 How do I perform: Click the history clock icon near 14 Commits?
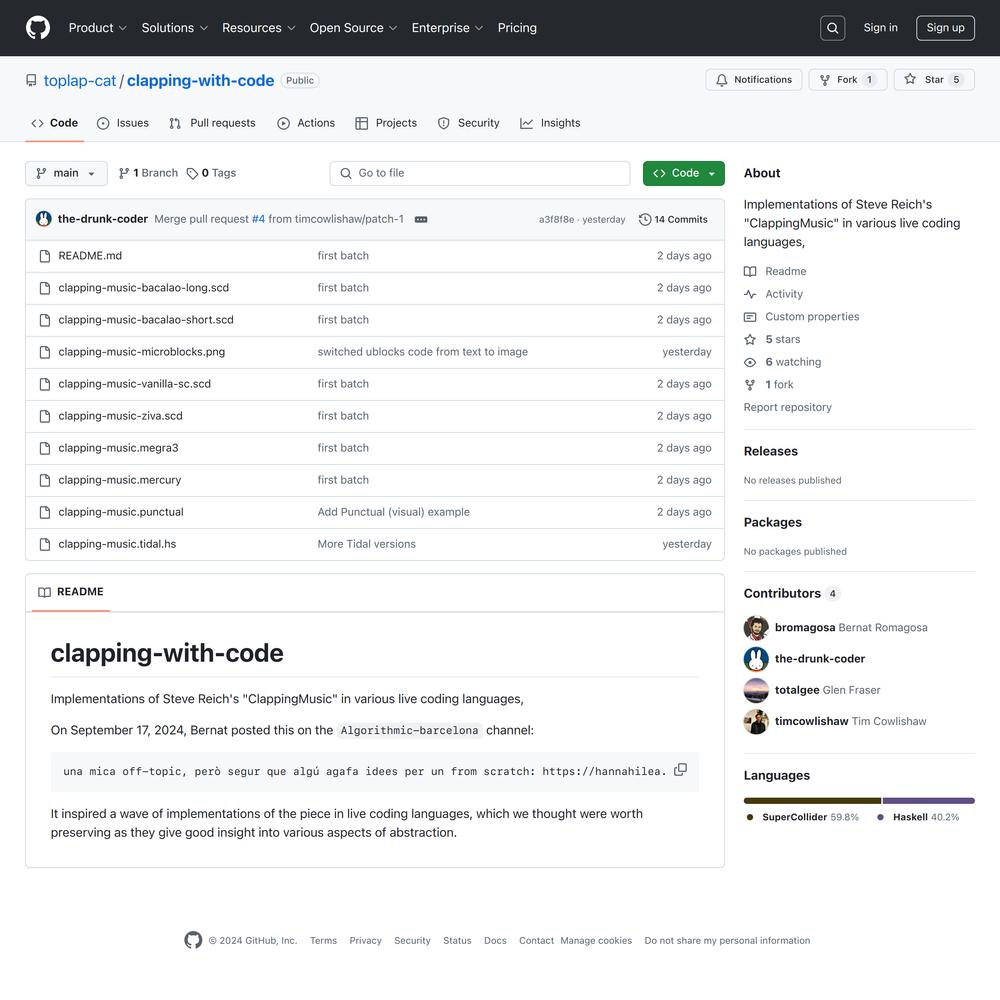645,219
